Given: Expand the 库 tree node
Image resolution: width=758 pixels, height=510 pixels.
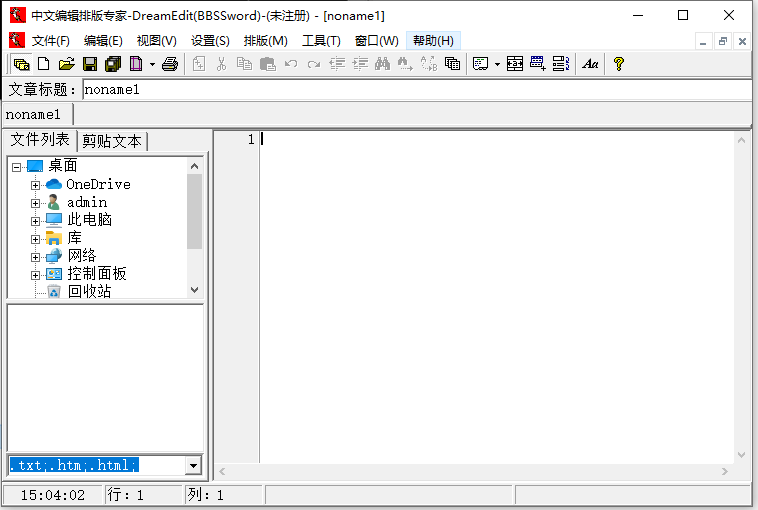Looking at the screenshot, I should click(35, 239).
